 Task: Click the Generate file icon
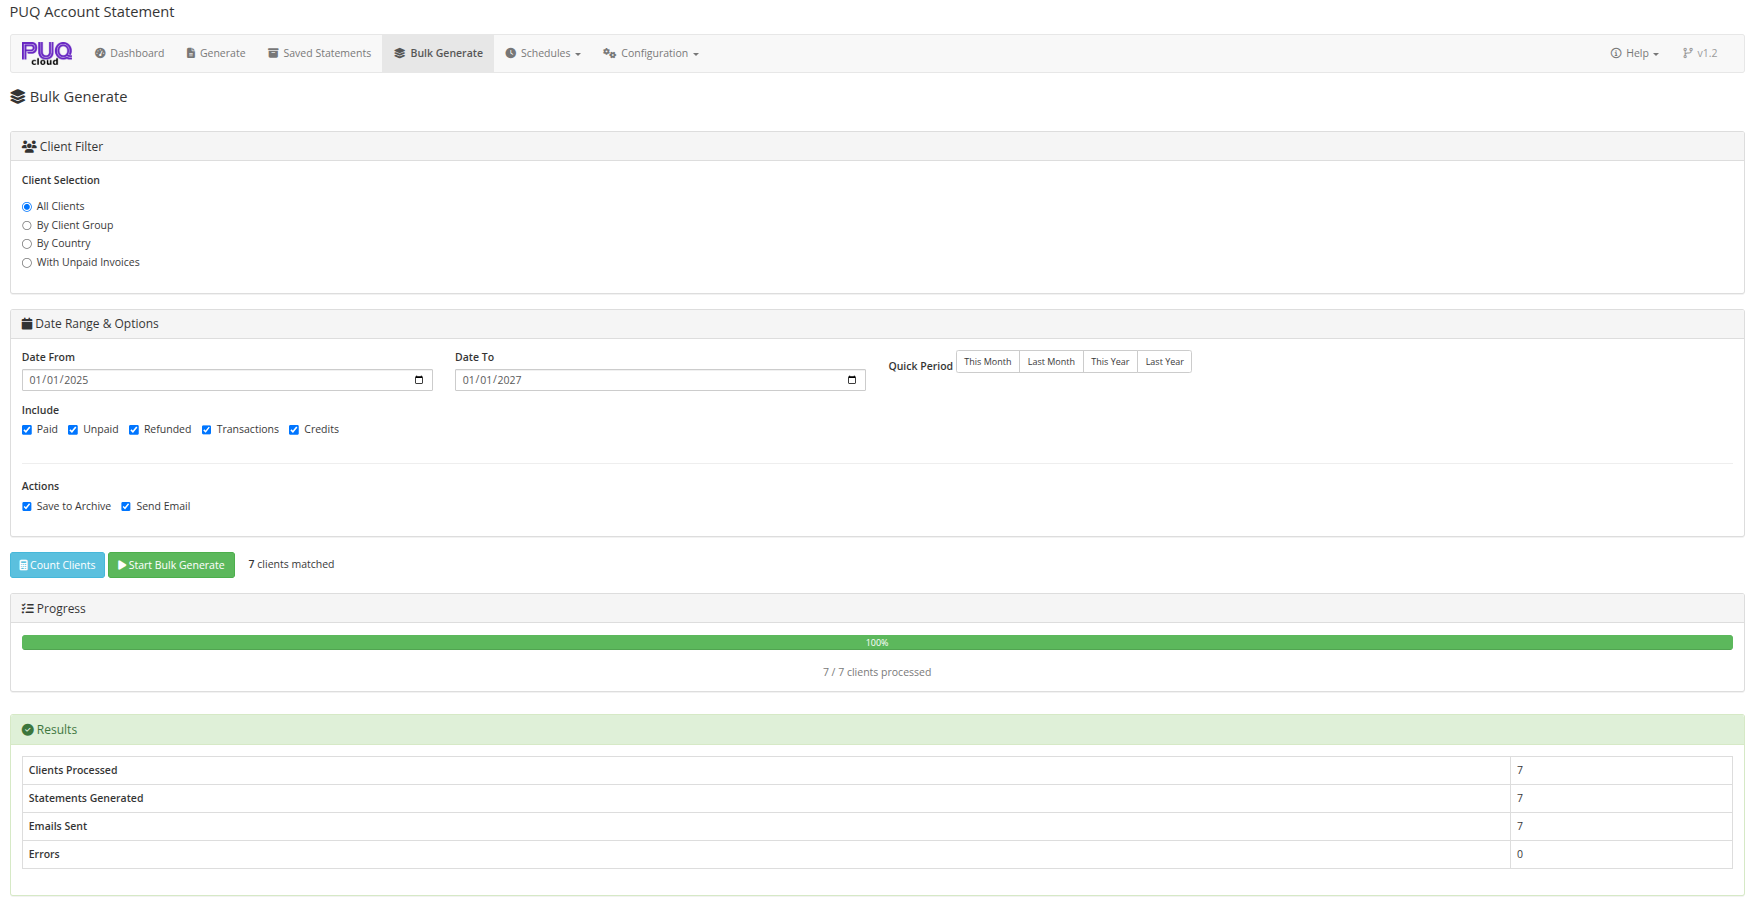pyautogui.click(x=191, y=54)
